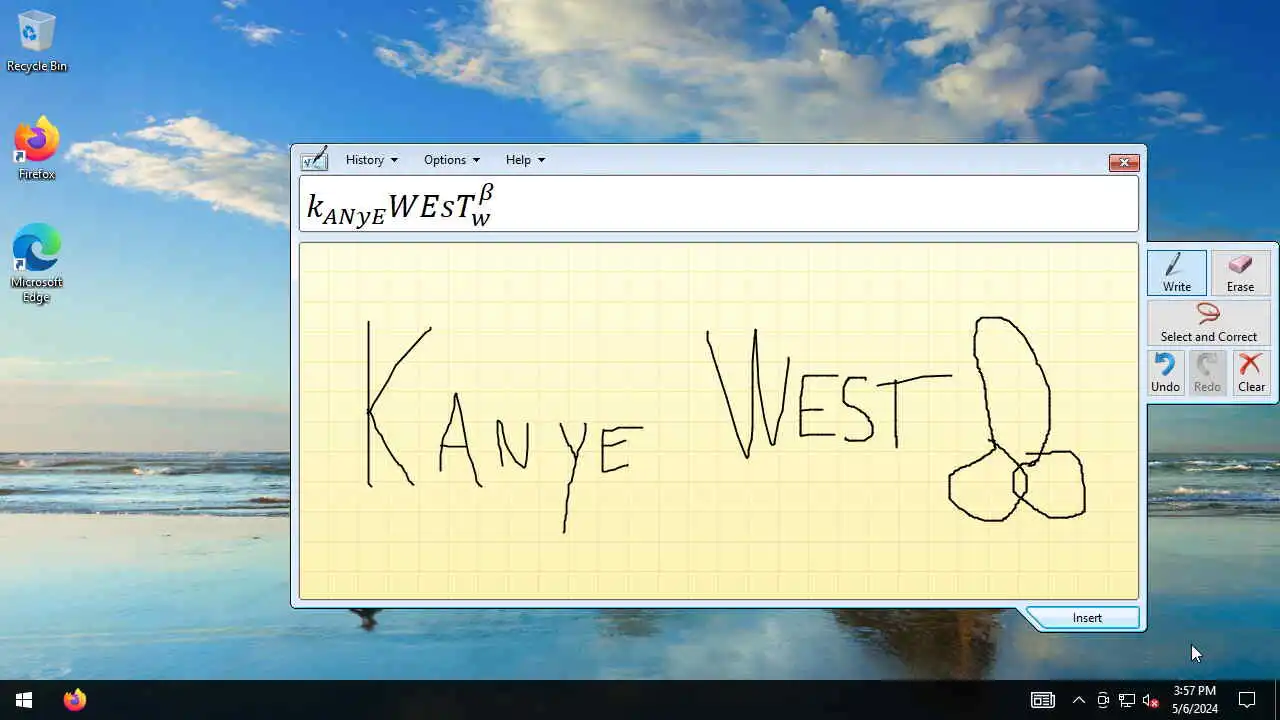This screenshot has height=720, width=1280.
Task: Click the greyed-out Redo button
Action: click(1207, 372)
